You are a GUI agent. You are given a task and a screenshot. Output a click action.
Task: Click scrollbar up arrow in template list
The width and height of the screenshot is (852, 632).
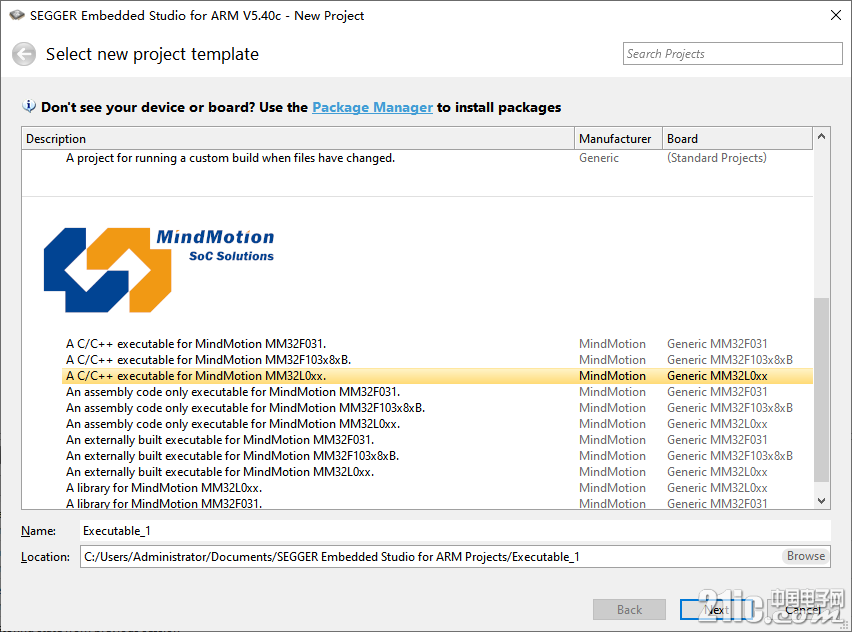[x=822, y=136]
